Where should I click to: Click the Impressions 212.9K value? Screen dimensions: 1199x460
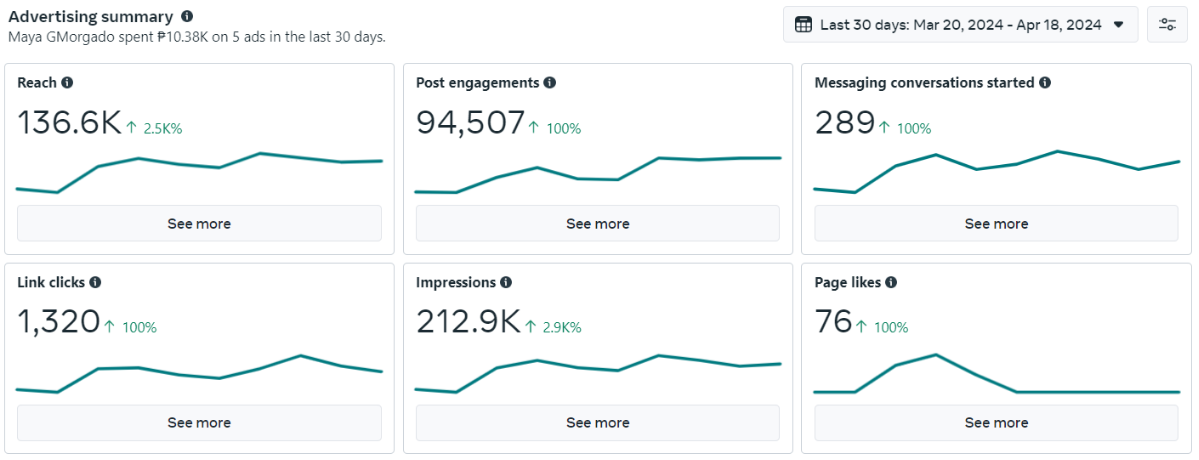click(468, 322)
